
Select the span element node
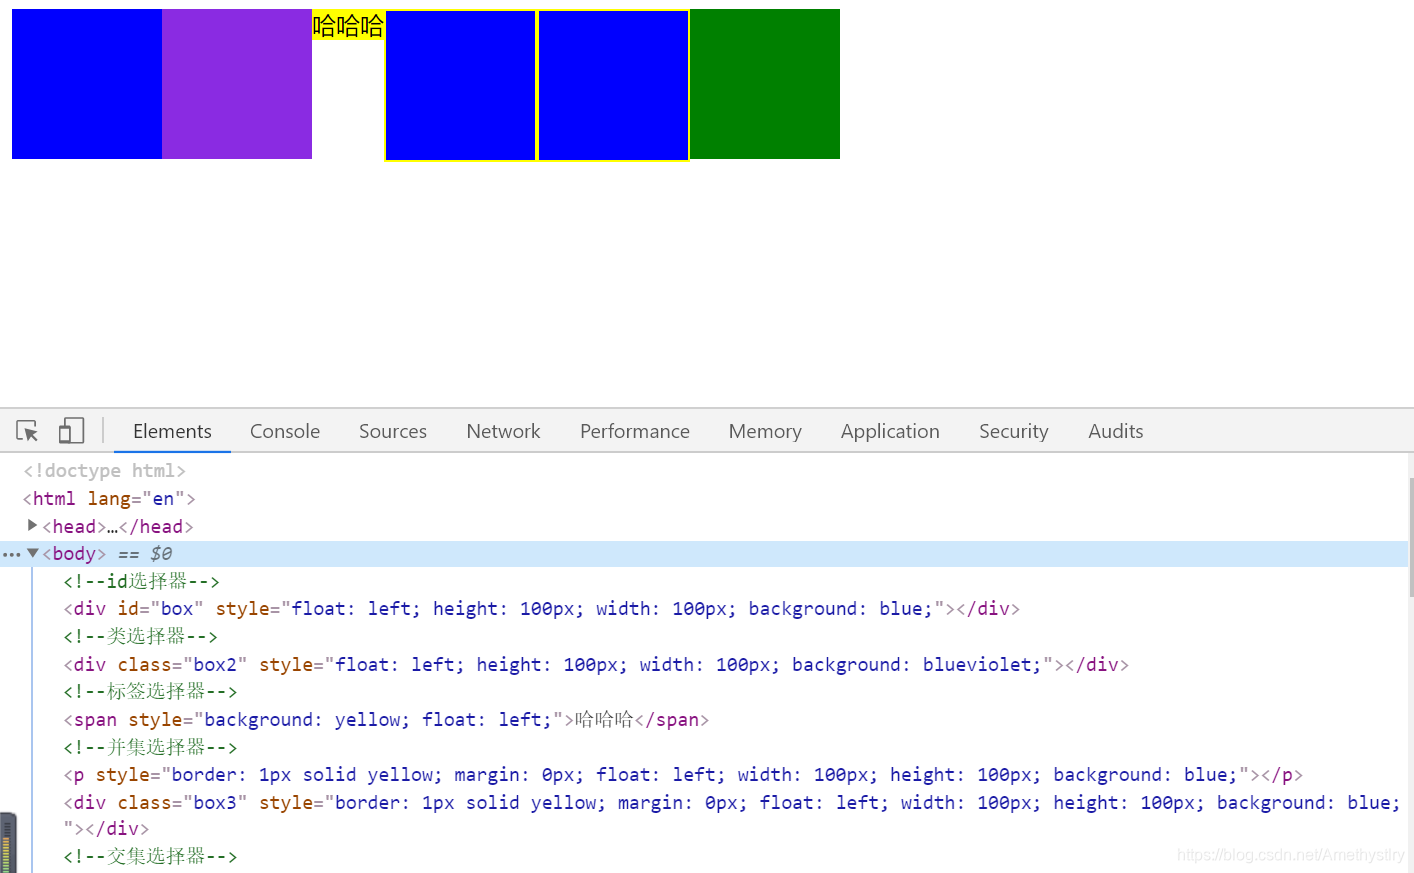(x=386, y=720)
